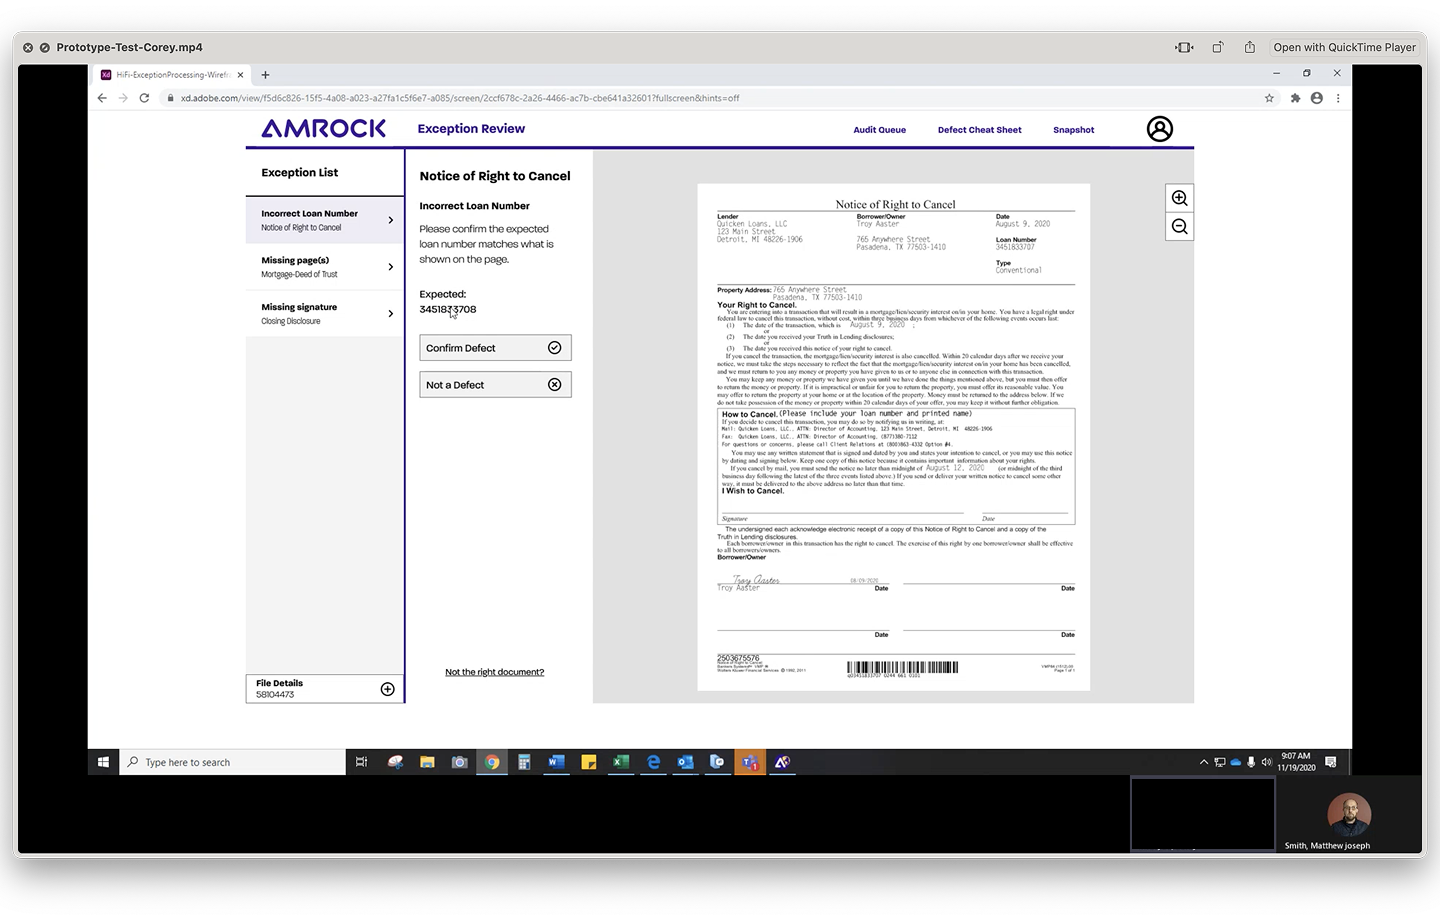Open the browser extensions puzzle icon
Image resolution: width=1440 pixels, height=921 pixels.
click(x=1295, y=98)
